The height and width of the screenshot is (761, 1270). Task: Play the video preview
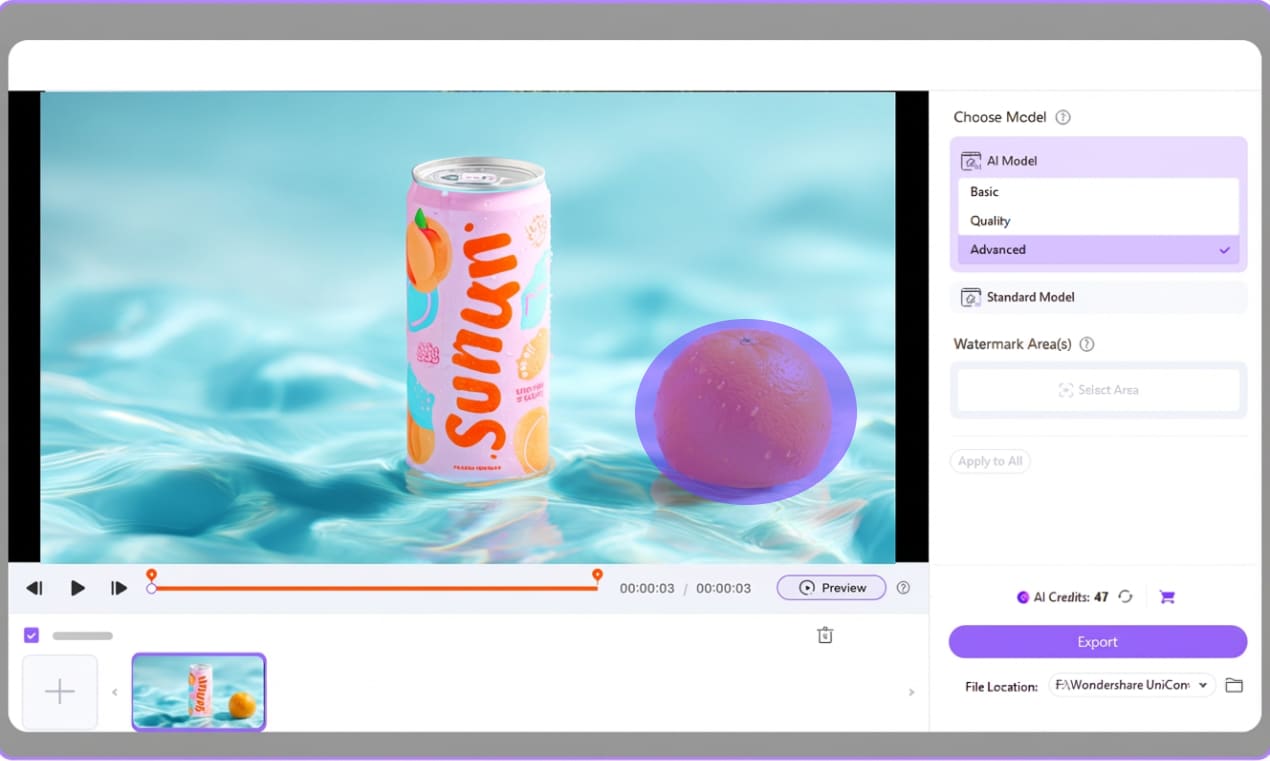(77, 588)
